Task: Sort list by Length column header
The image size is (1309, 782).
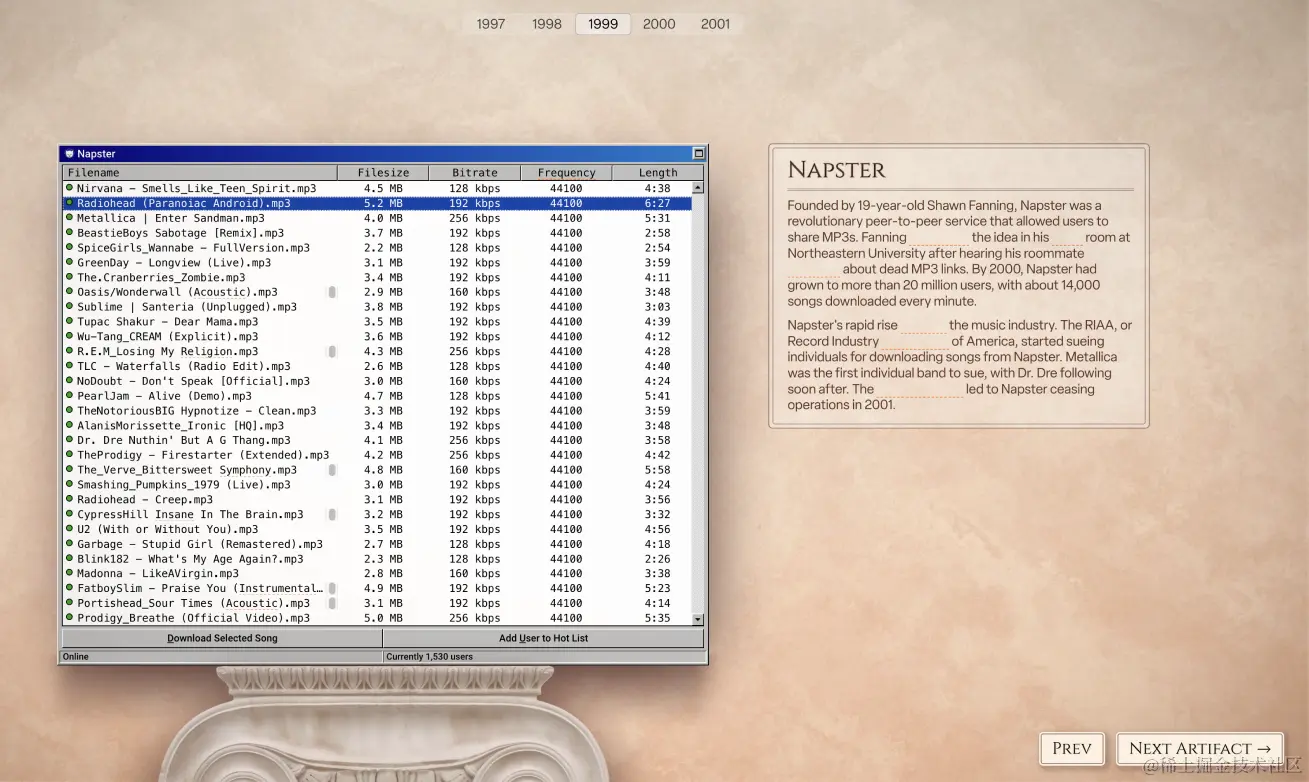Action: (x=658, y=172)
